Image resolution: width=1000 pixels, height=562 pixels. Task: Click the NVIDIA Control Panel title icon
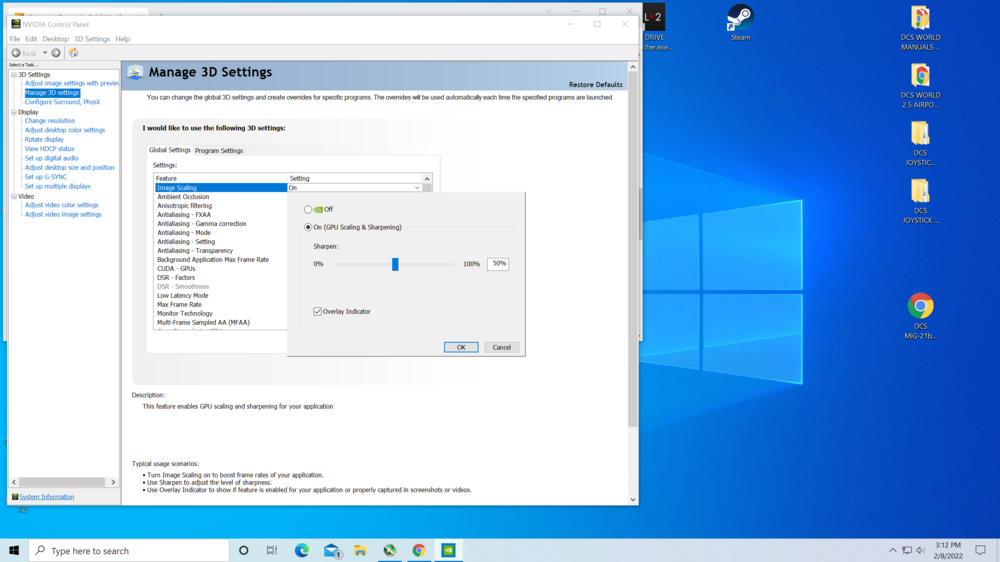[16, 24]
